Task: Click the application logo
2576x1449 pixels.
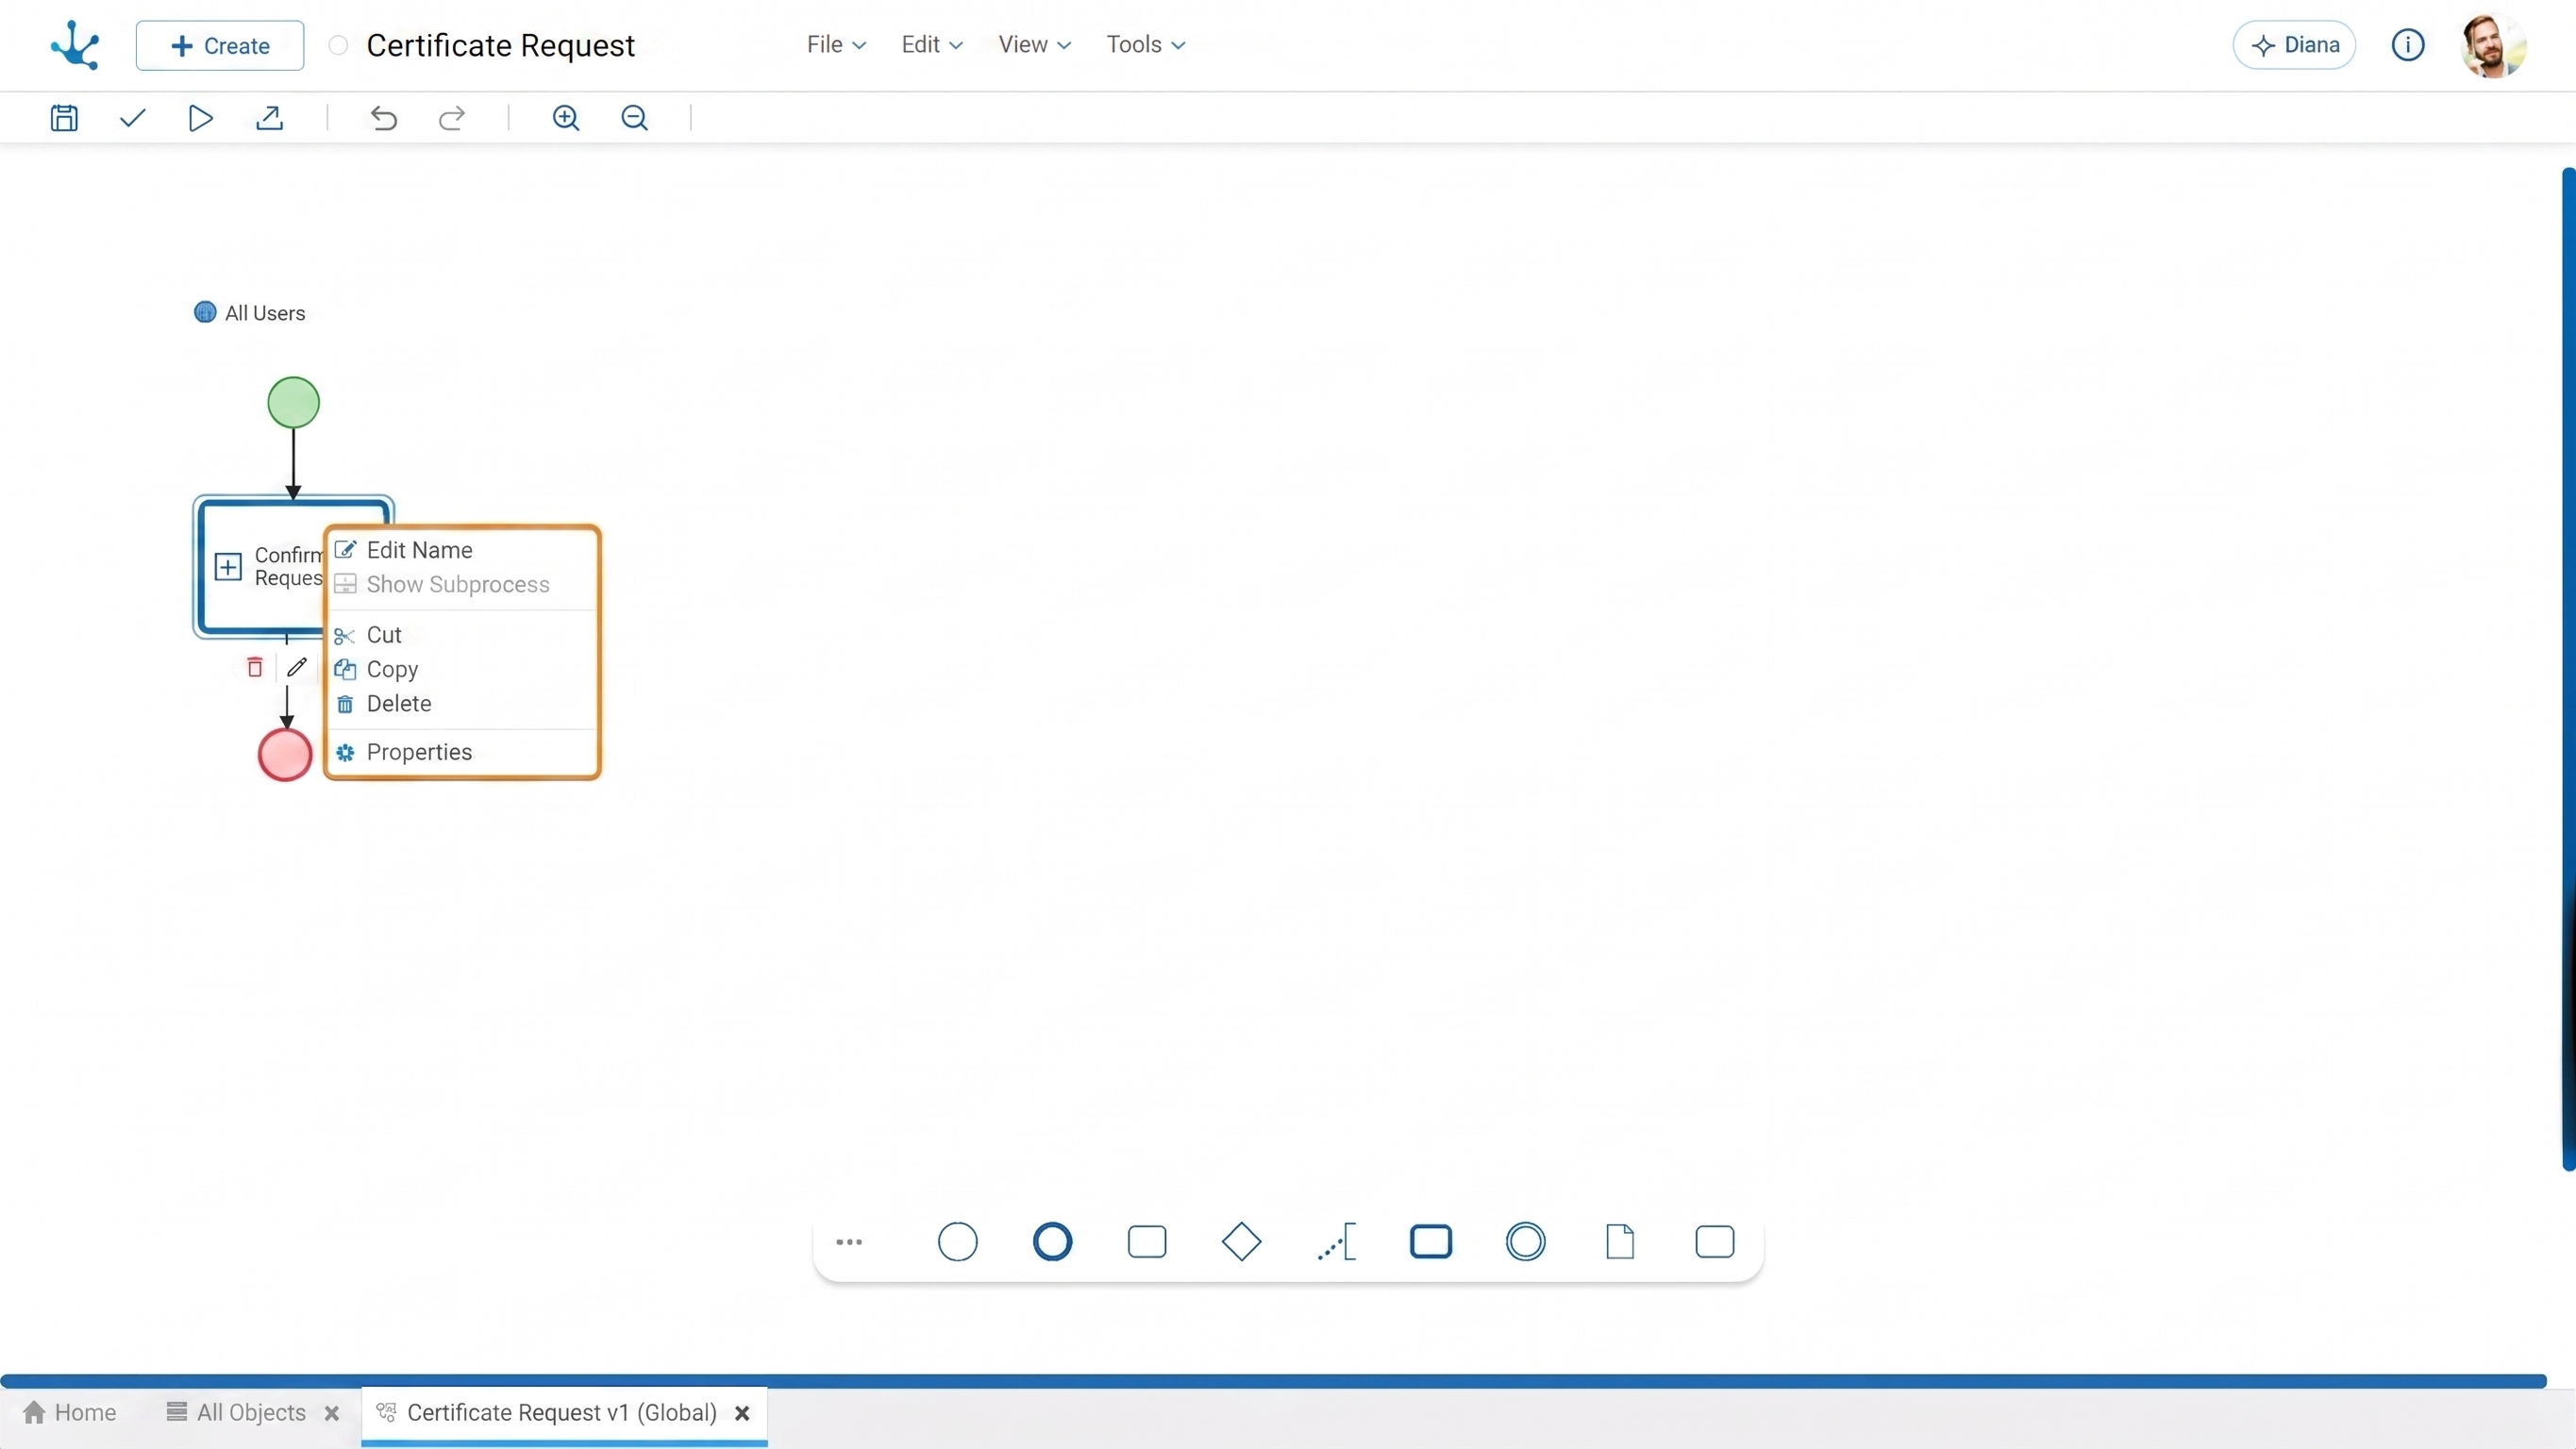Action: click(x=75, y=45)
